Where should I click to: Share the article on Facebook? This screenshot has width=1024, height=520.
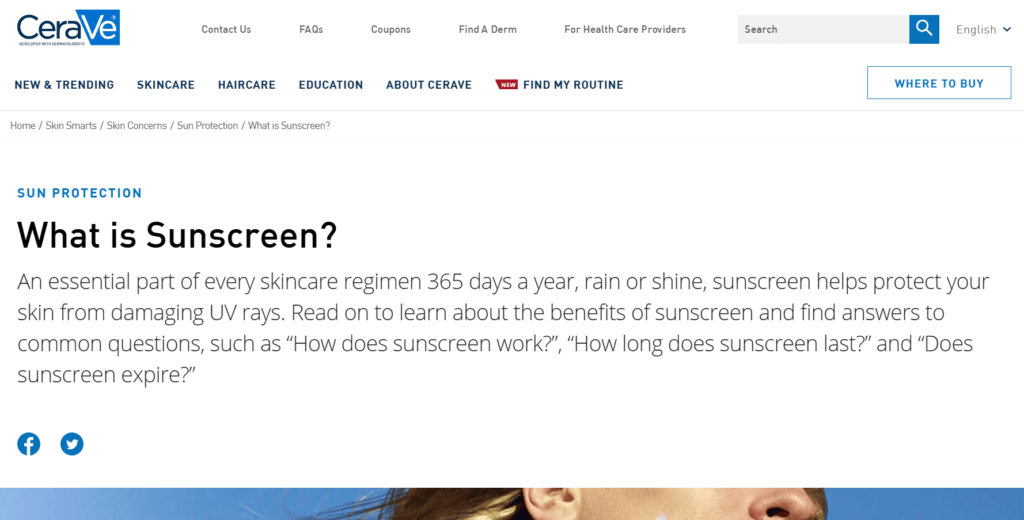point(29,444)
